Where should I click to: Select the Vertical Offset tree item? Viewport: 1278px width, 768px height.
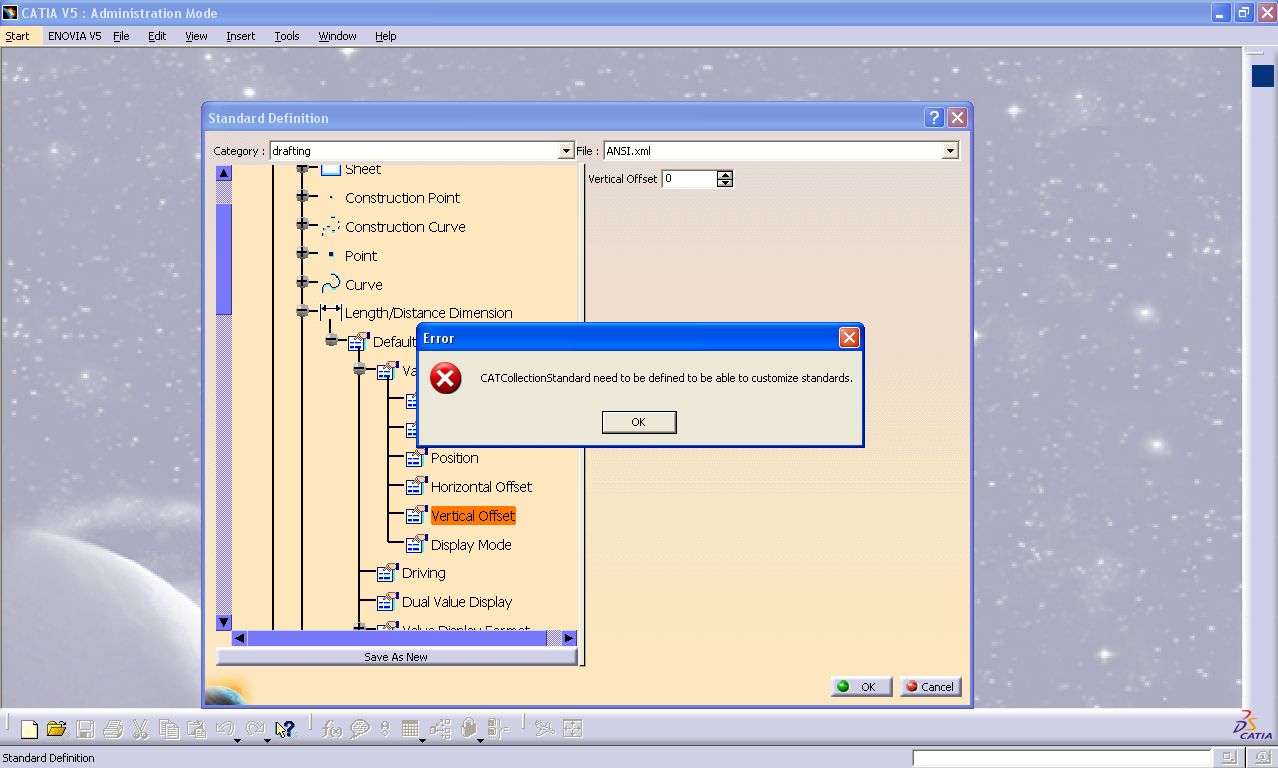(x=473, y=516)
